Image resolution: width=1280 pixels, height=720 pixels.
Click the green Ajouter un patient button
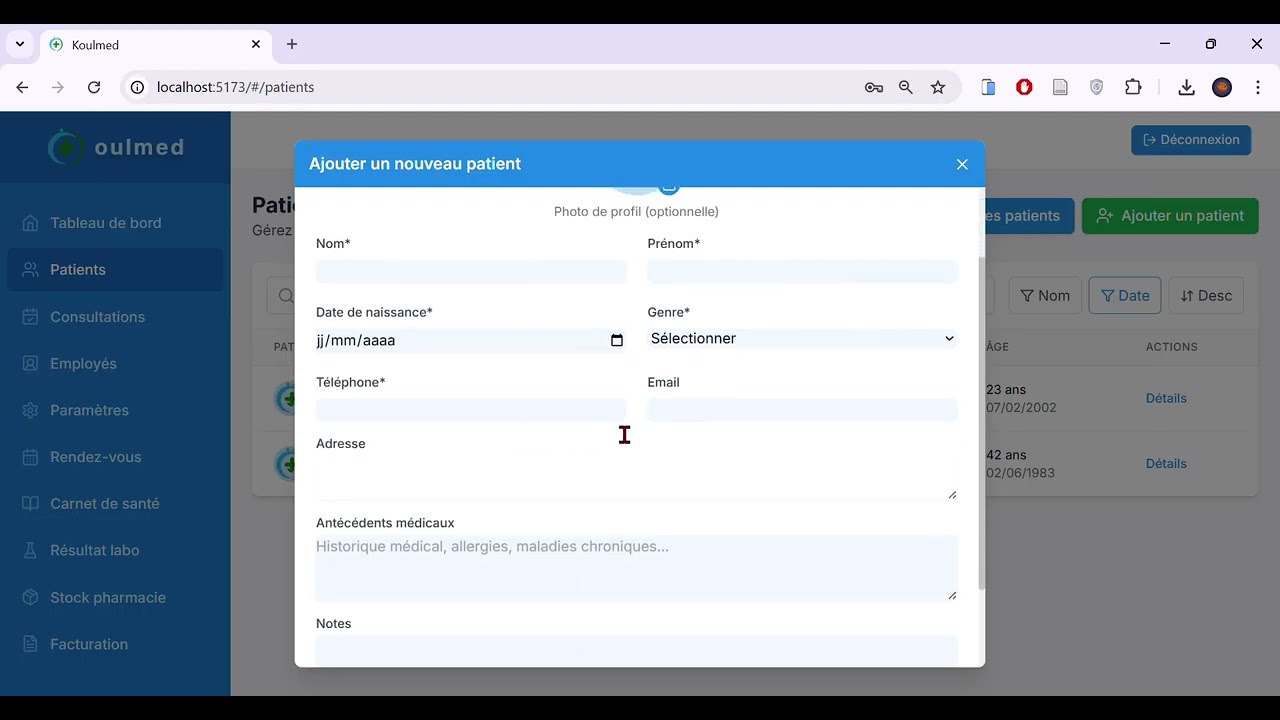[x=1170, y=216]
